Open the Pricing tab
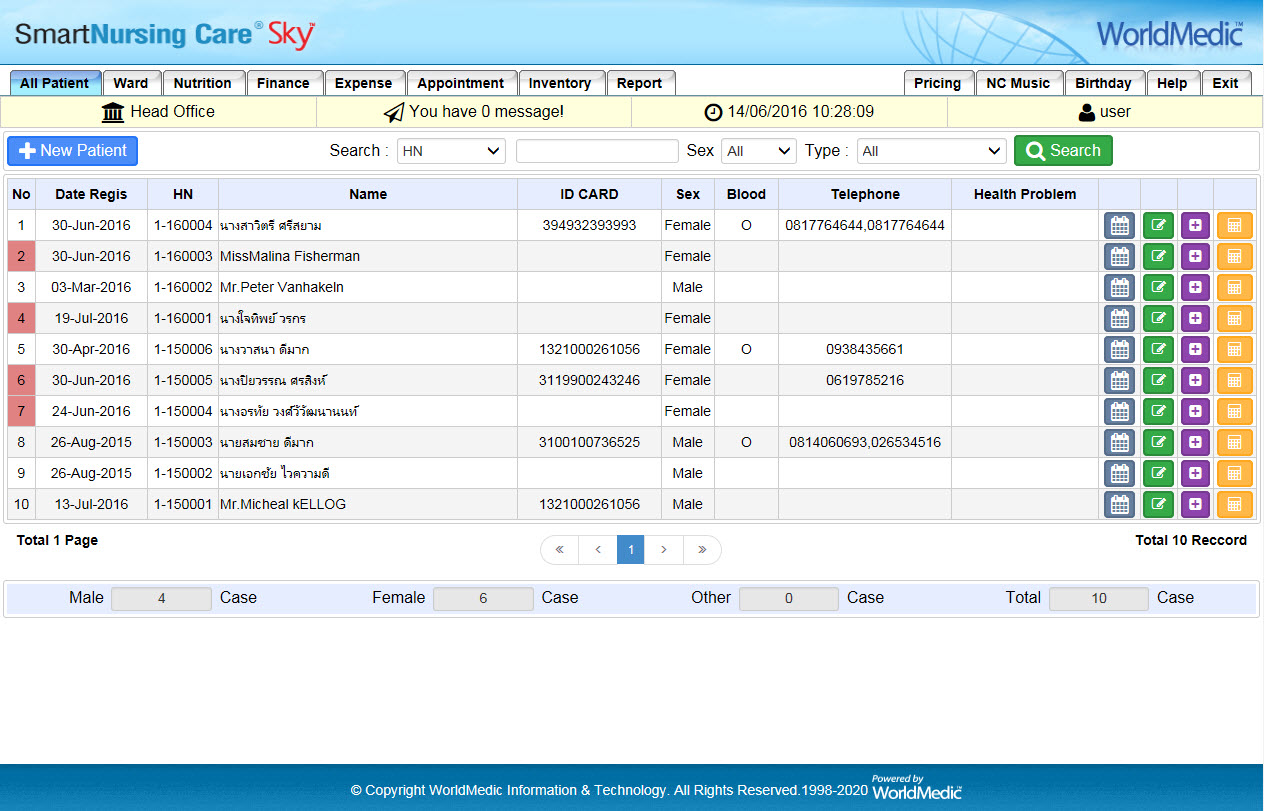1264x811 pixels. point(938,83)
